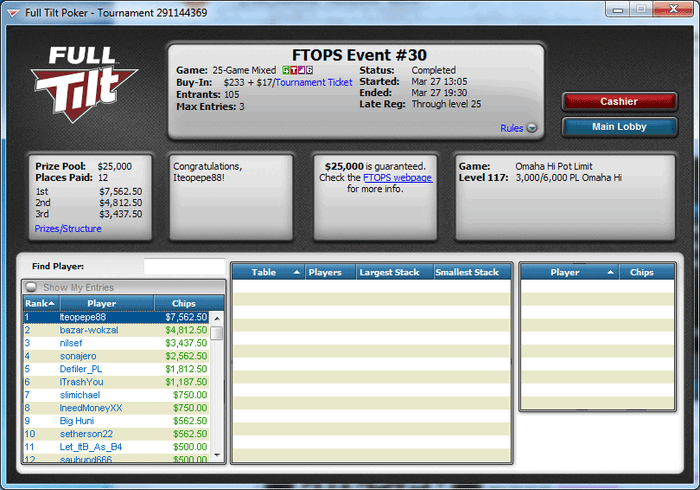
Task: Sort tables list by Table column
Action: coord(268,272)
